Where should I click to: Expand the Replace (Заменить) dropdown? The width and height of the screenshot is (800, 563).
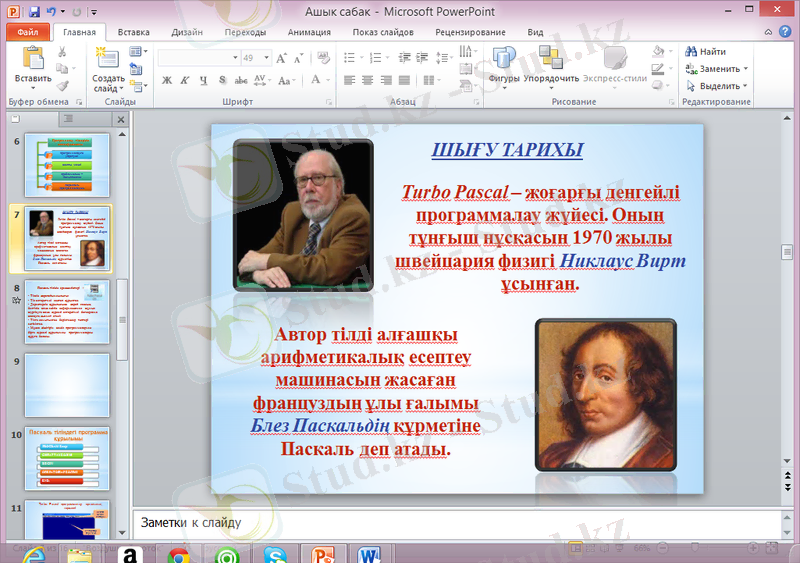coord(746,69)
